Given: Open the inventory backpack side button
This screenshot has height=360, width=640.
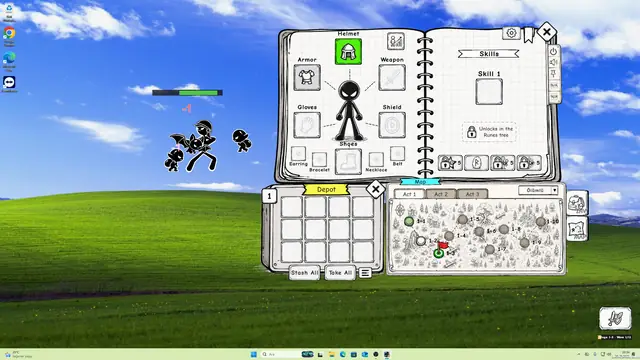Looking at the screenshot, I should [x=577, y=203].
